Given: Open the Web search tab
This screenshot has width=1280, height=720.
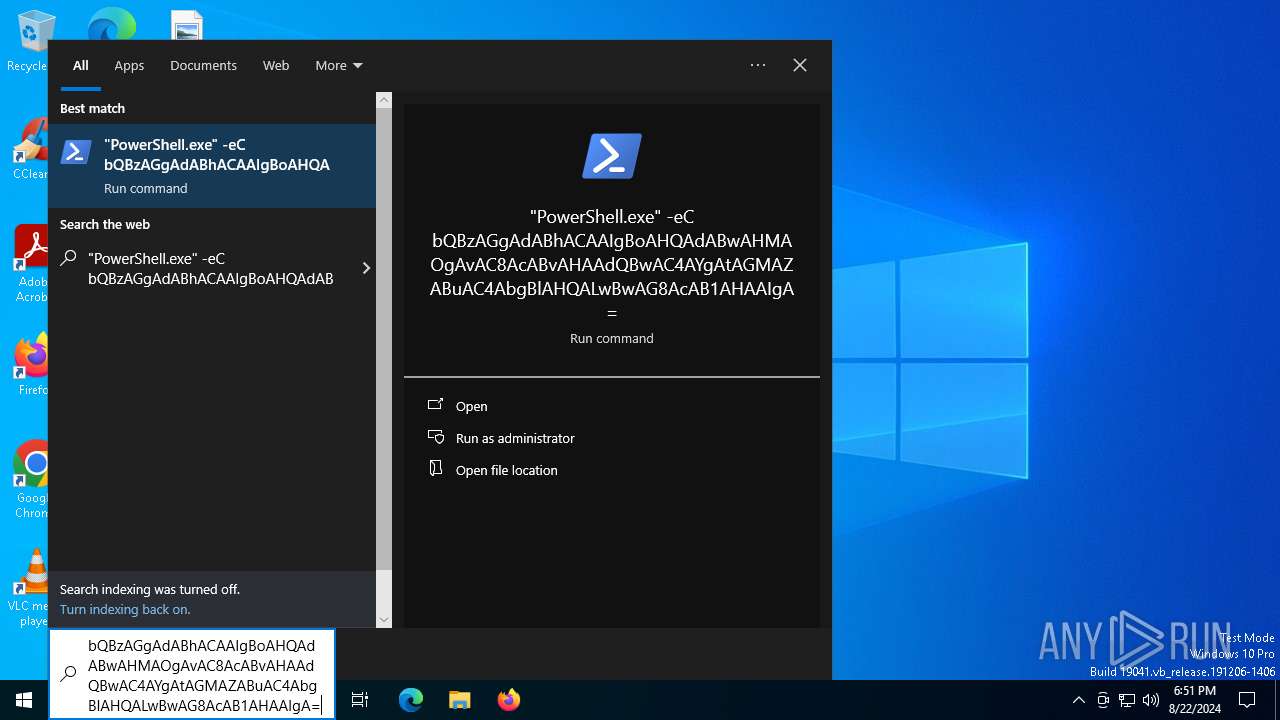Looking at the screenshot, I should pyautogui.click(x=276, y=65).
